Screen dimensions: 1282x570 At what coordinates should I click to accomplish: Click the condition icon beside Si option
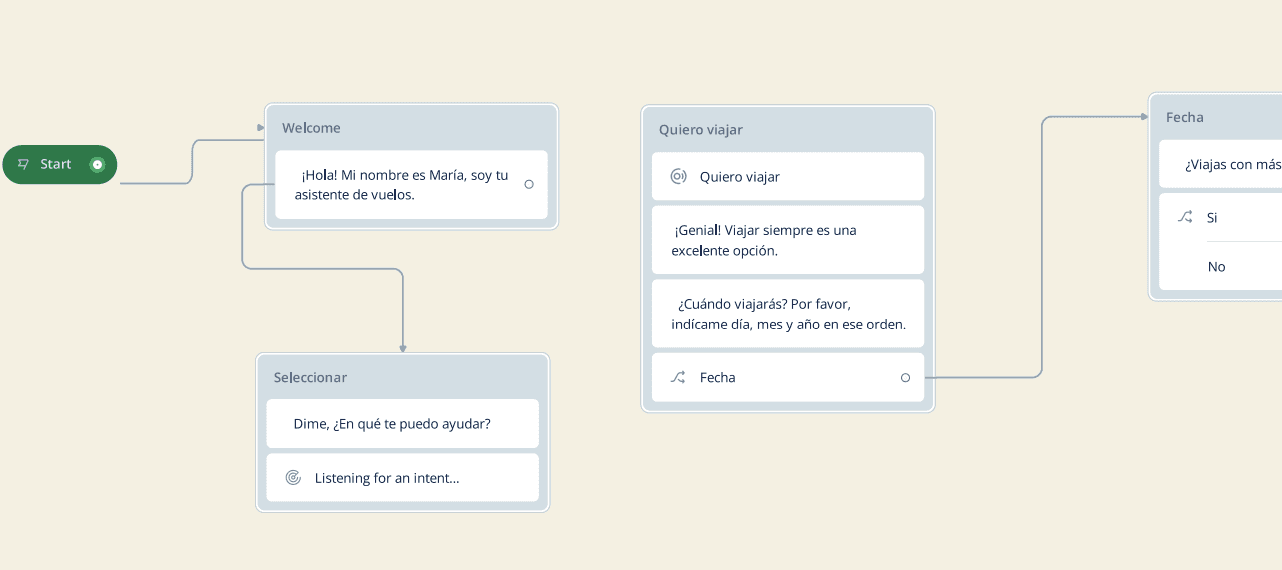pyautogui.click(x=1185, y=217)
